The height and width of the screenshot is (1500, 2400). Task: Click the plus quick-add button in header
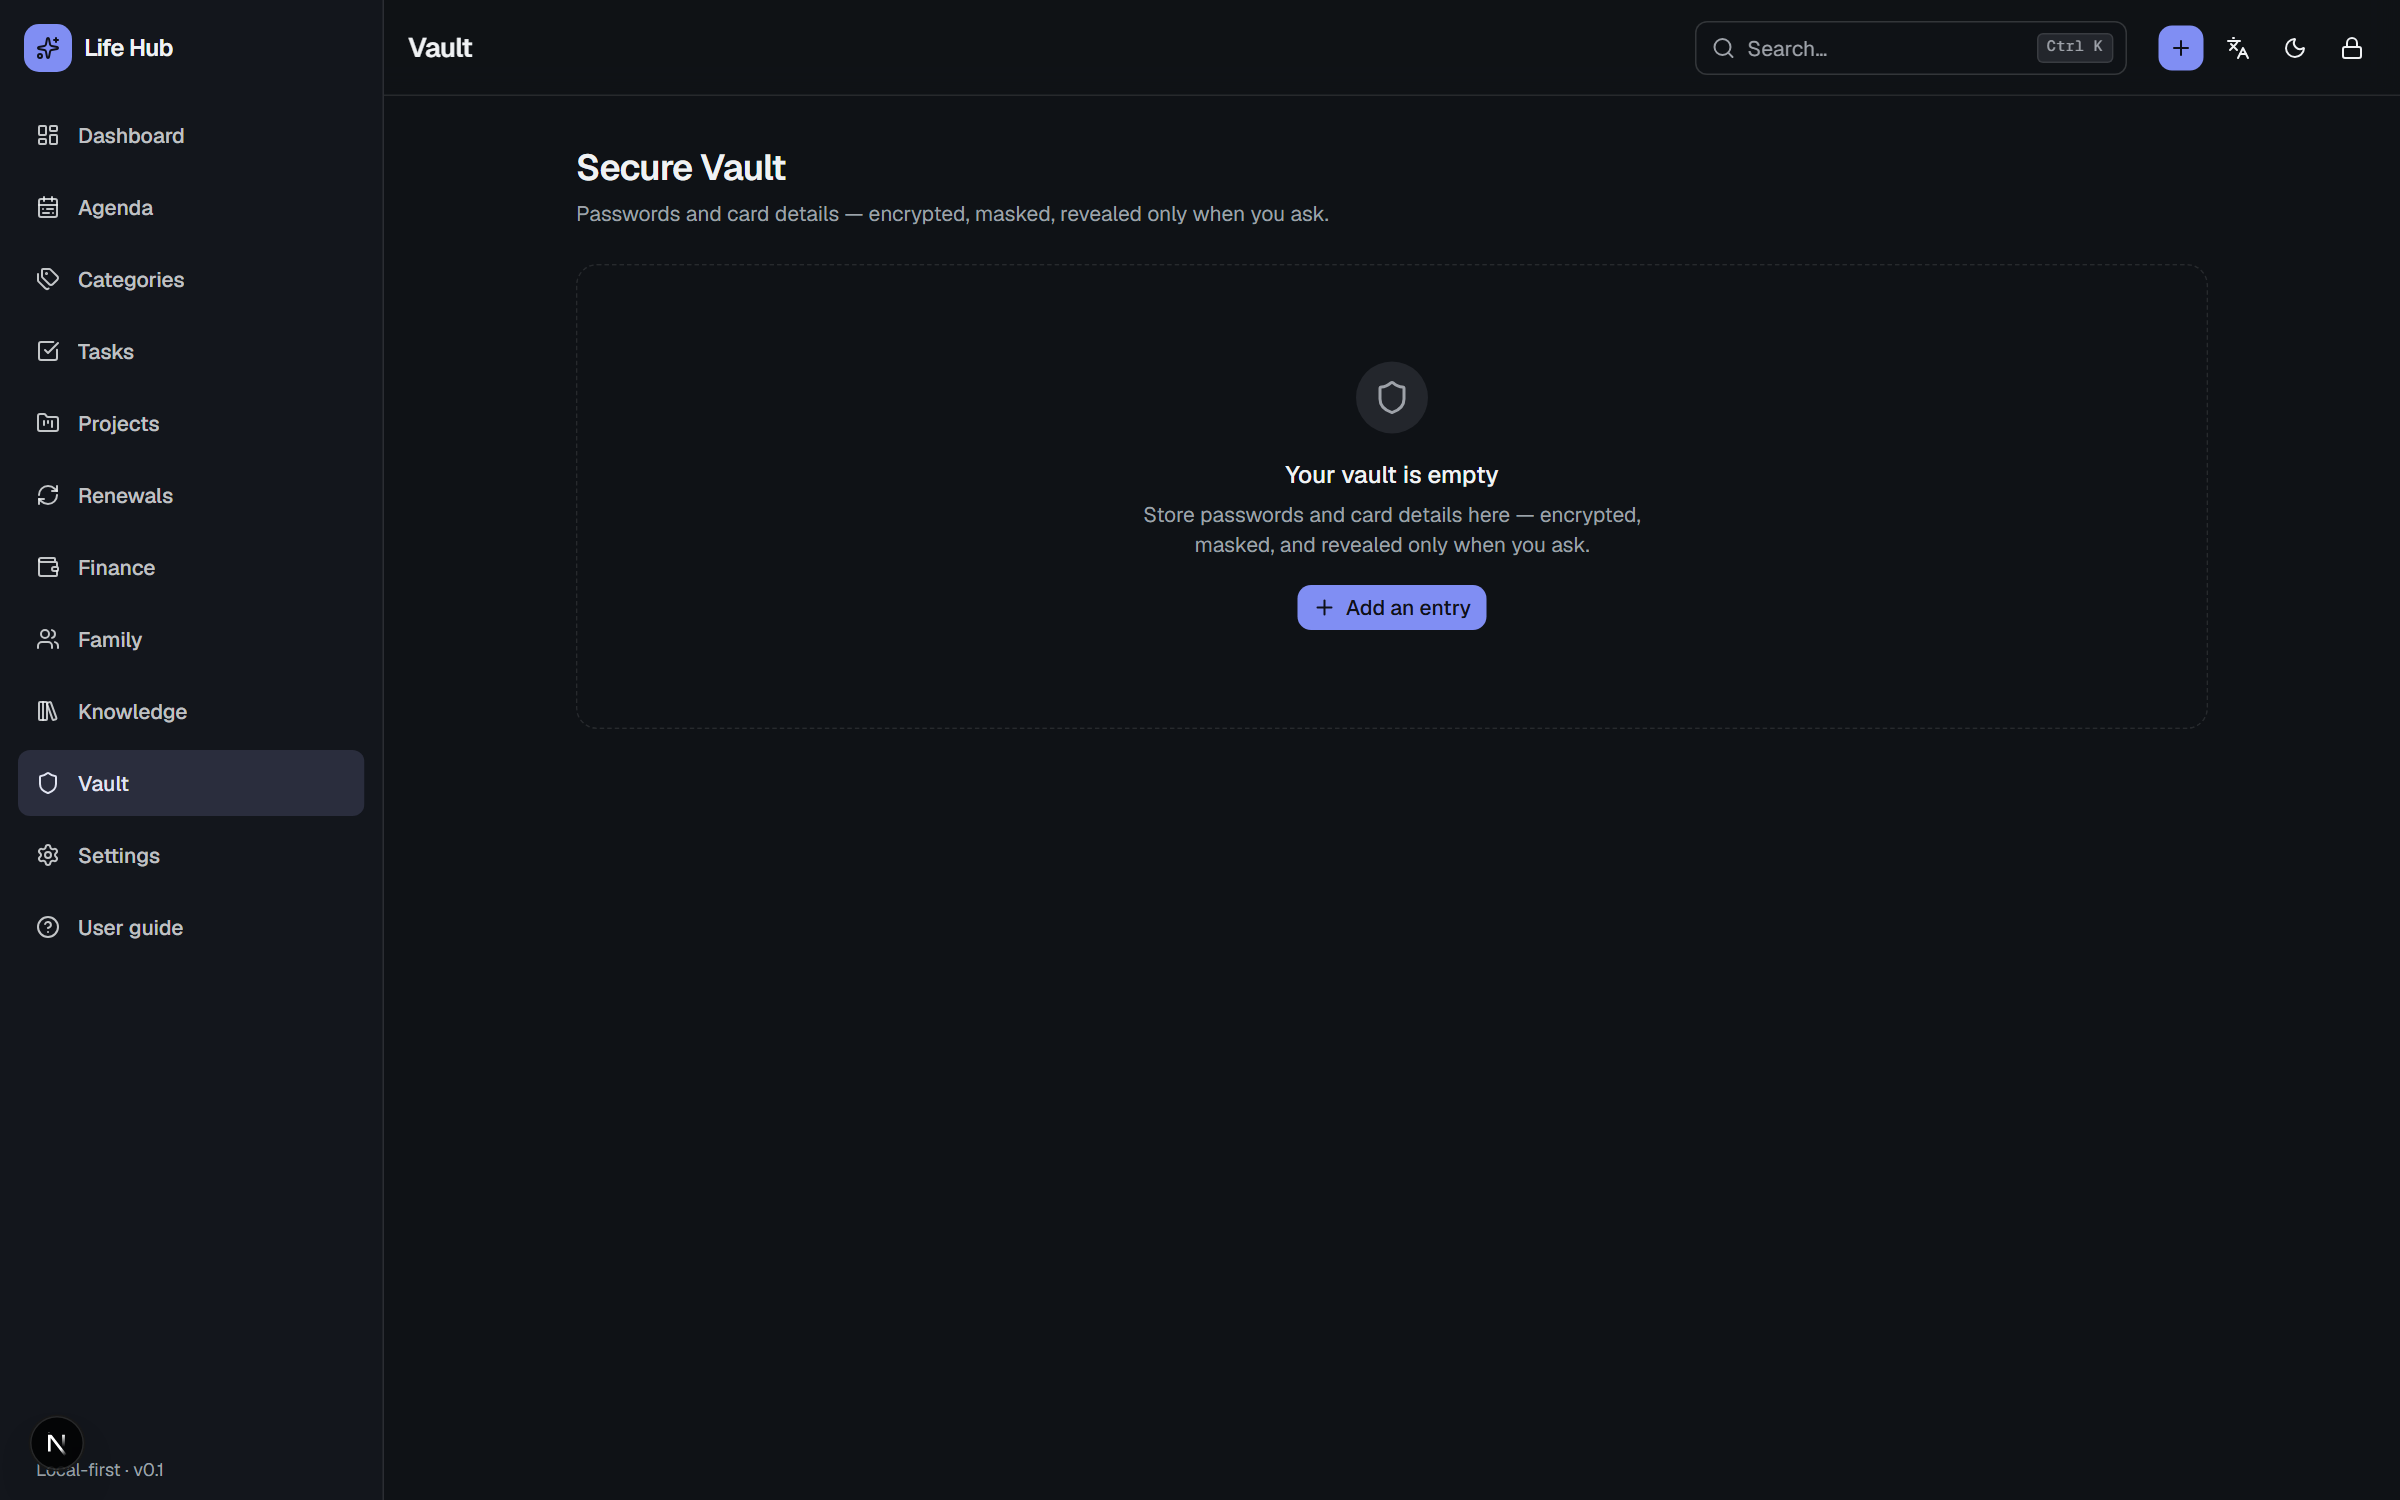[x=2180, y=48]
